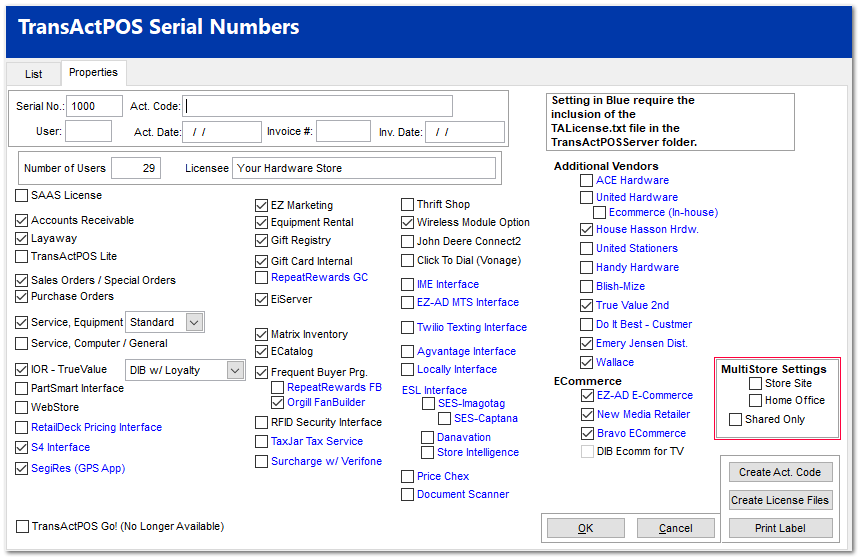Click Create License Files button

click(780, 500)
